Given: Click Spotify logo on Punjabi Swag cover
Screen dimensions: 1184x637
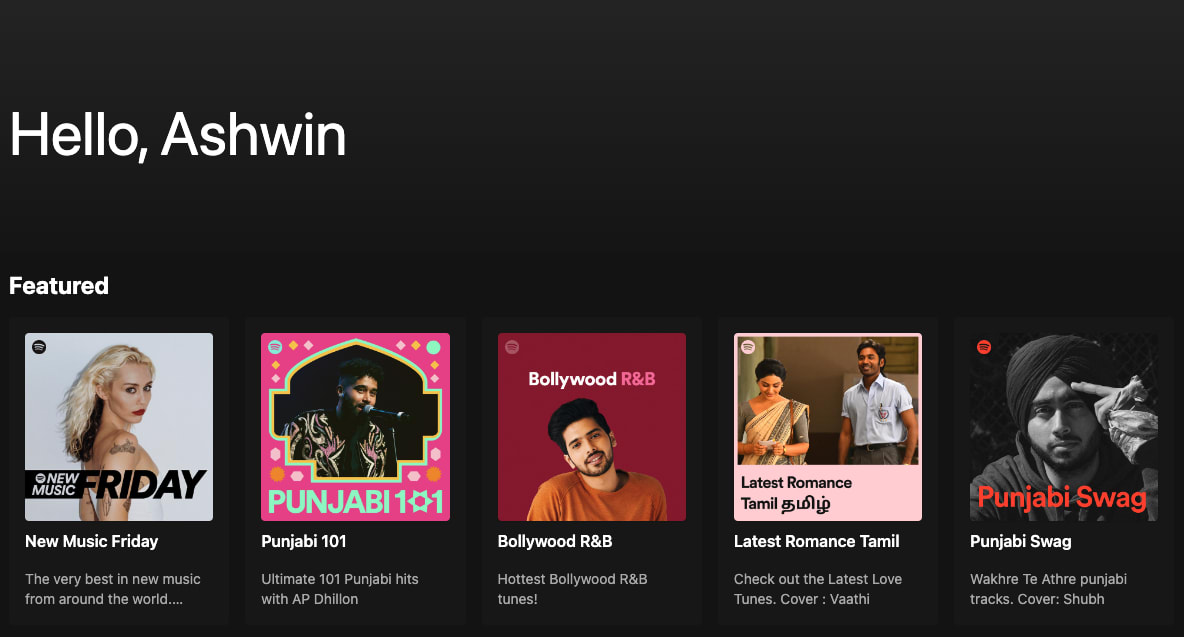Looking at the screenshot, I should pyautogui.click(x=984, y=347).
